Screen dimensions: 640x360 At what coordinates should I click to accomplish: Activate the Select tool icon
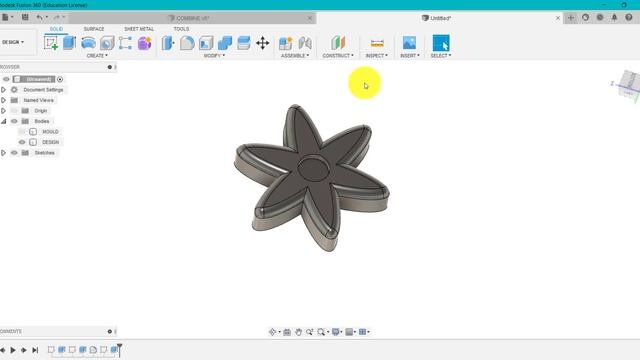click(441, 43)
